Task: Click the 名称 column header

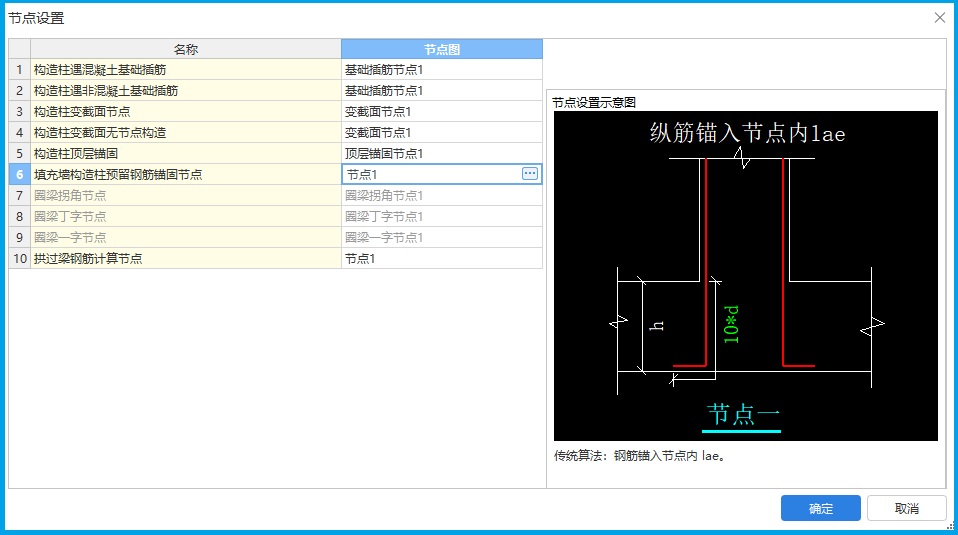Action: (x=186, y=49)
